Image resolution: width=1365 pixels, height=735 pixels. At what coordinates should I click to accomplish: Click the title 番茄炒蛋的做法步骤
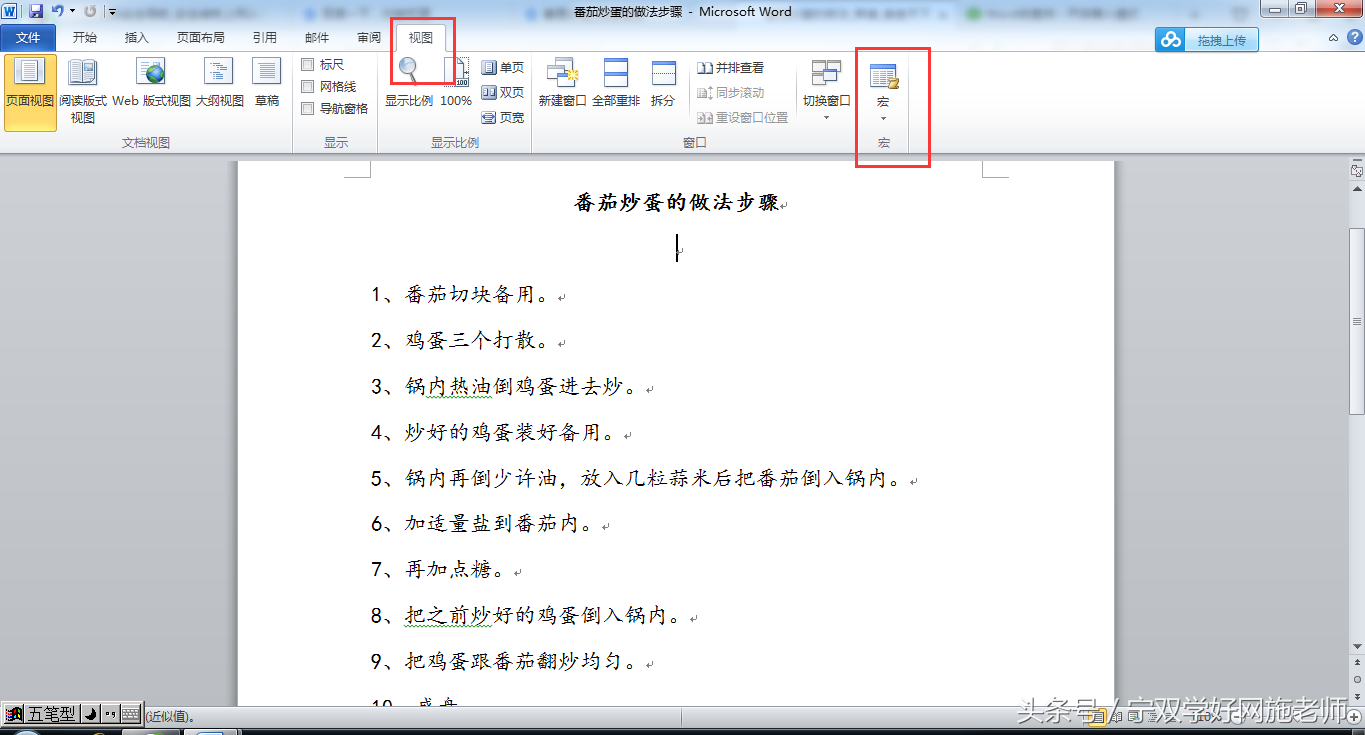coord(676,203)
